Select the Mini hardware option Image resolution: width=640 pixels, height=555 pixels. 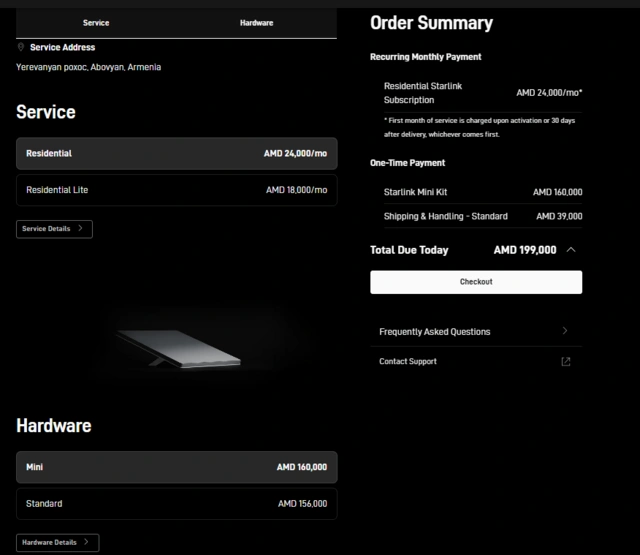[x=177, y=467]
